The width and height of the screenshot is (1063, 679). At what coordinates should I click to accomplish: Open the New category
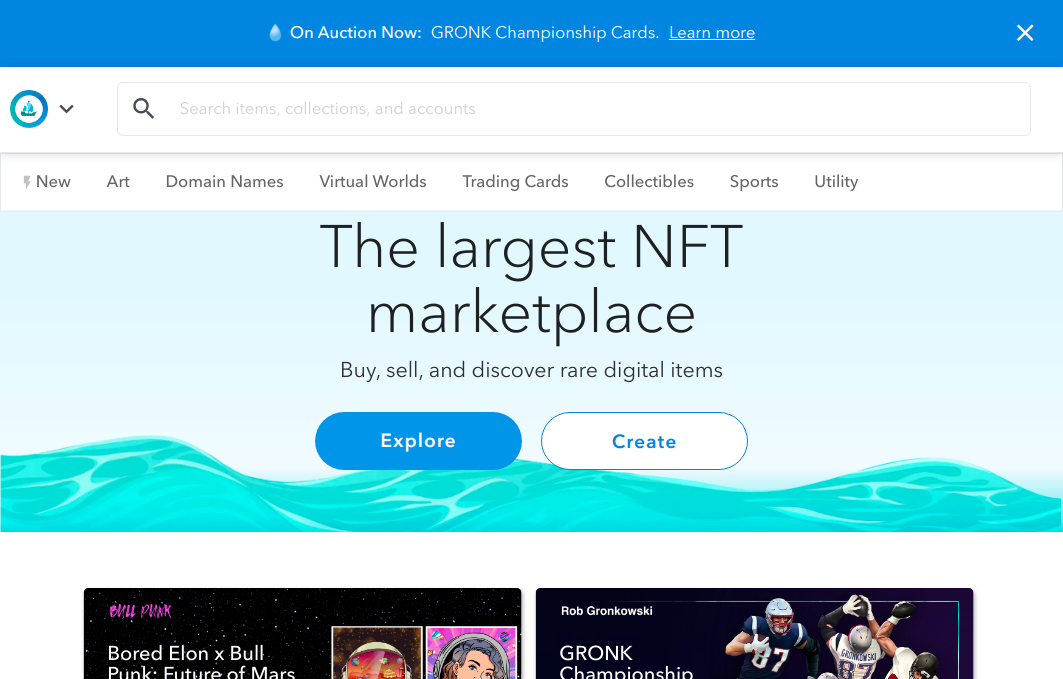pyautogui.click(x=47, y=182)
